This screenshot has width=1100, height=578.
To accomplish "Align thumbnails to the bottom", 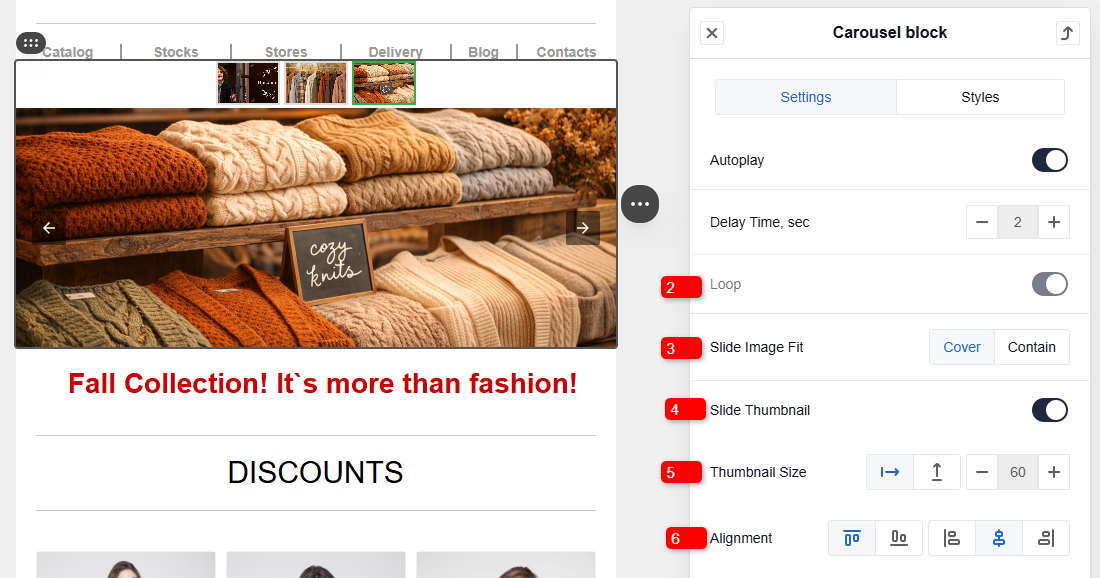I will pos(899,538).
